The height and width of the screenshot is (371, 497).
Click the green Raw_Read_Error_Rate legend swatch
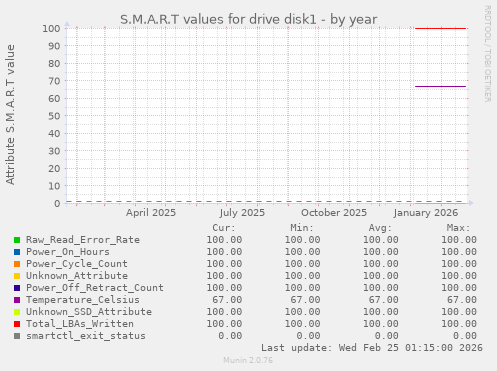pyautogui.click(x=17, y=240)
